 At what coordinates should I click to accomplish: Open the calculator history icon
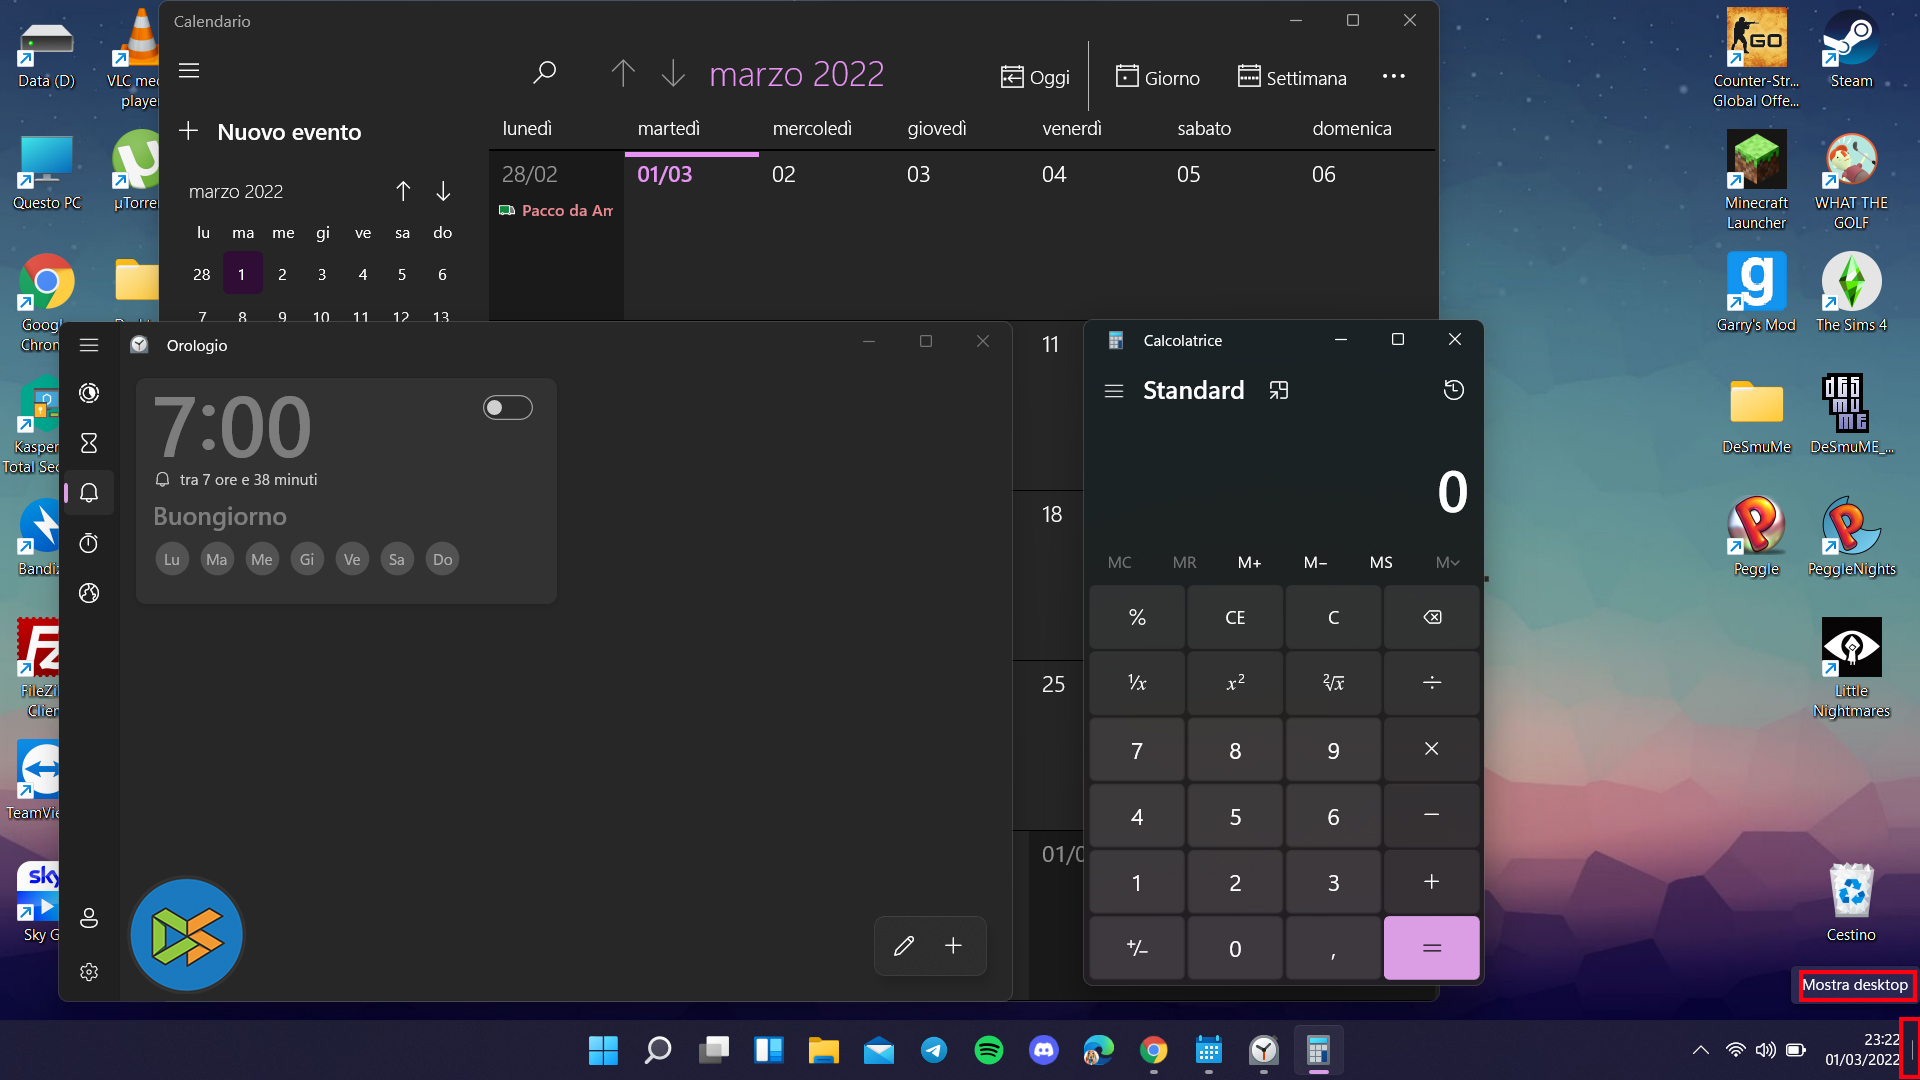[1453, 390]
